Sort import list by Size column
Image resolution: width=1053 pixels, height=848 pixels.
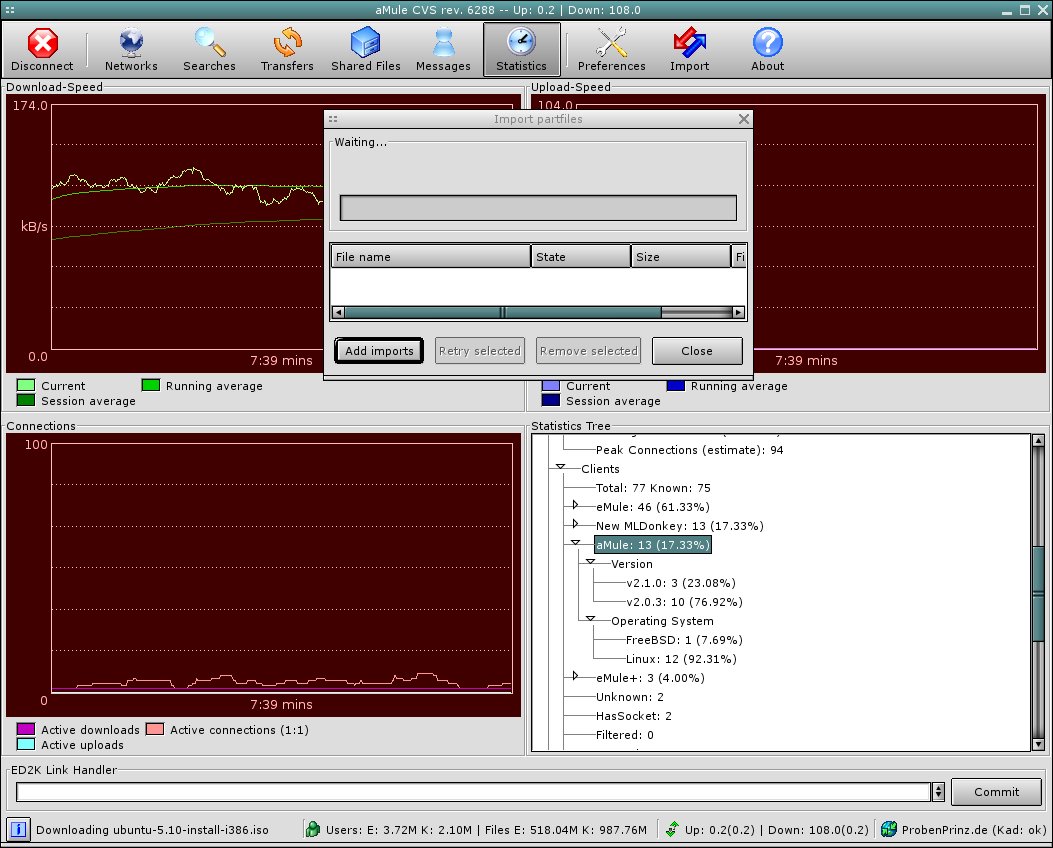coord(681,256)
